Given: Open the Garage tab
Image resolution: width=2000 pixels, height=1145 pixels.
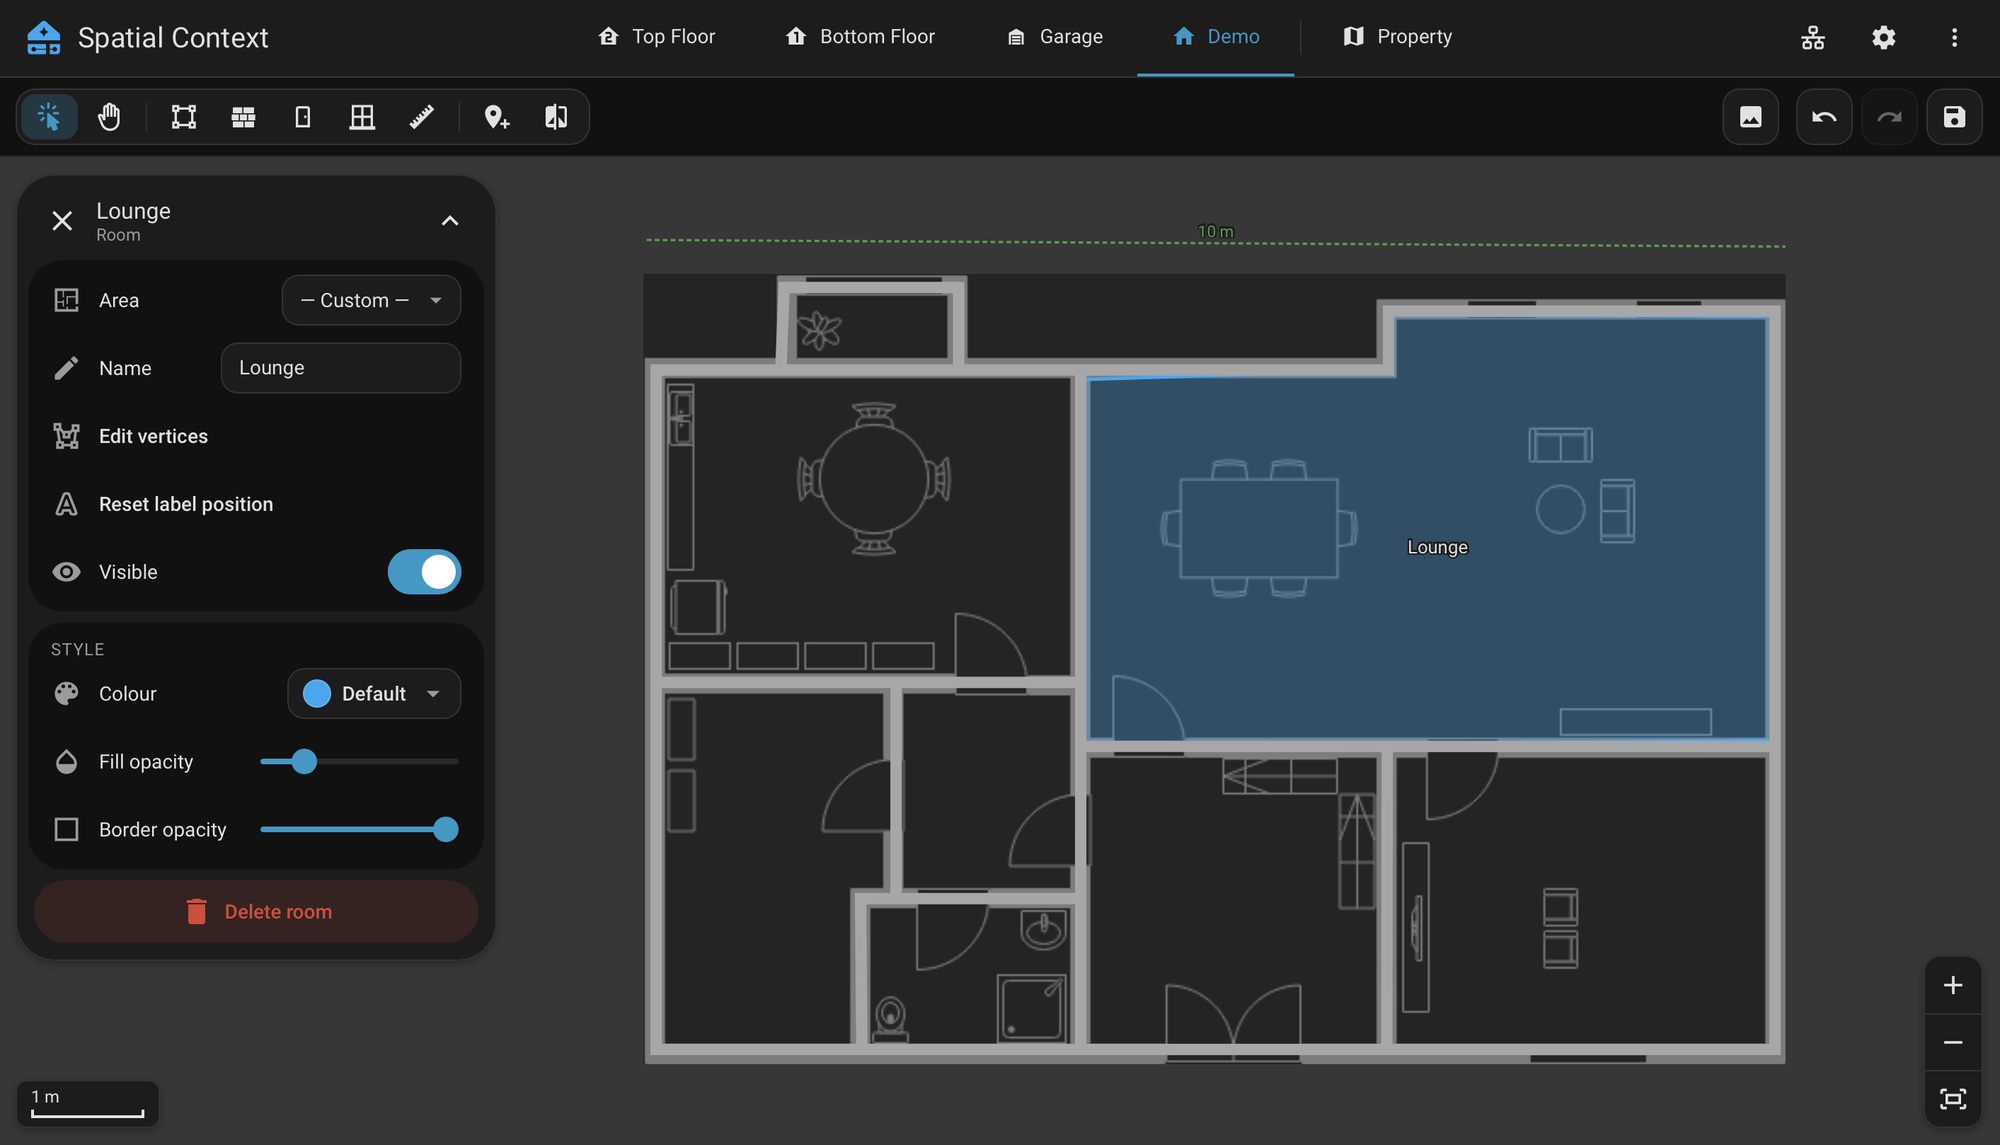Looking at the screenshot, I should click(x=1056, y=37).
